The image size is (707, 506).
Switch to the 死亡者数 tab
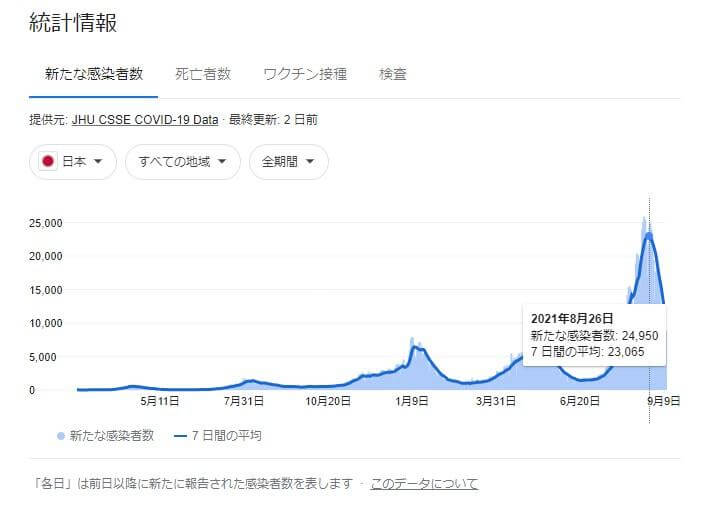pos(203,74)
